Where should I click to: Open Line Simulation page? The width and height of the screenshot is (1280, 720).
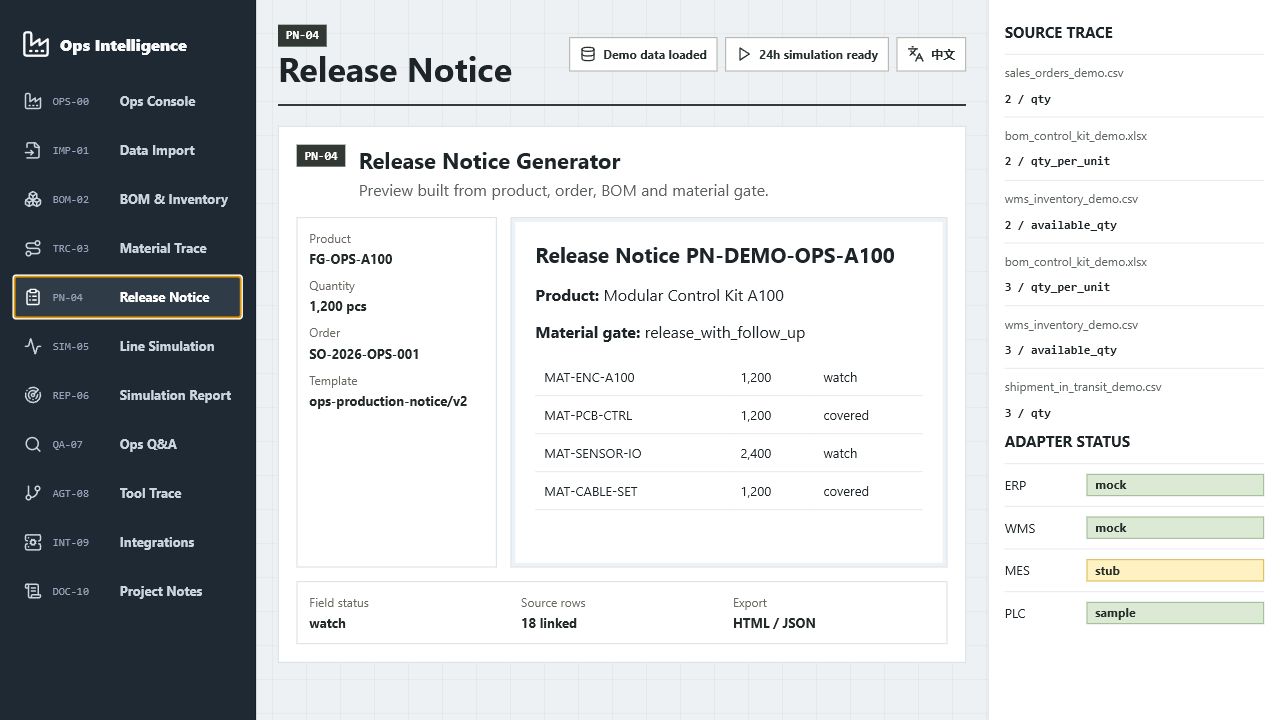[x=128, y=346]
